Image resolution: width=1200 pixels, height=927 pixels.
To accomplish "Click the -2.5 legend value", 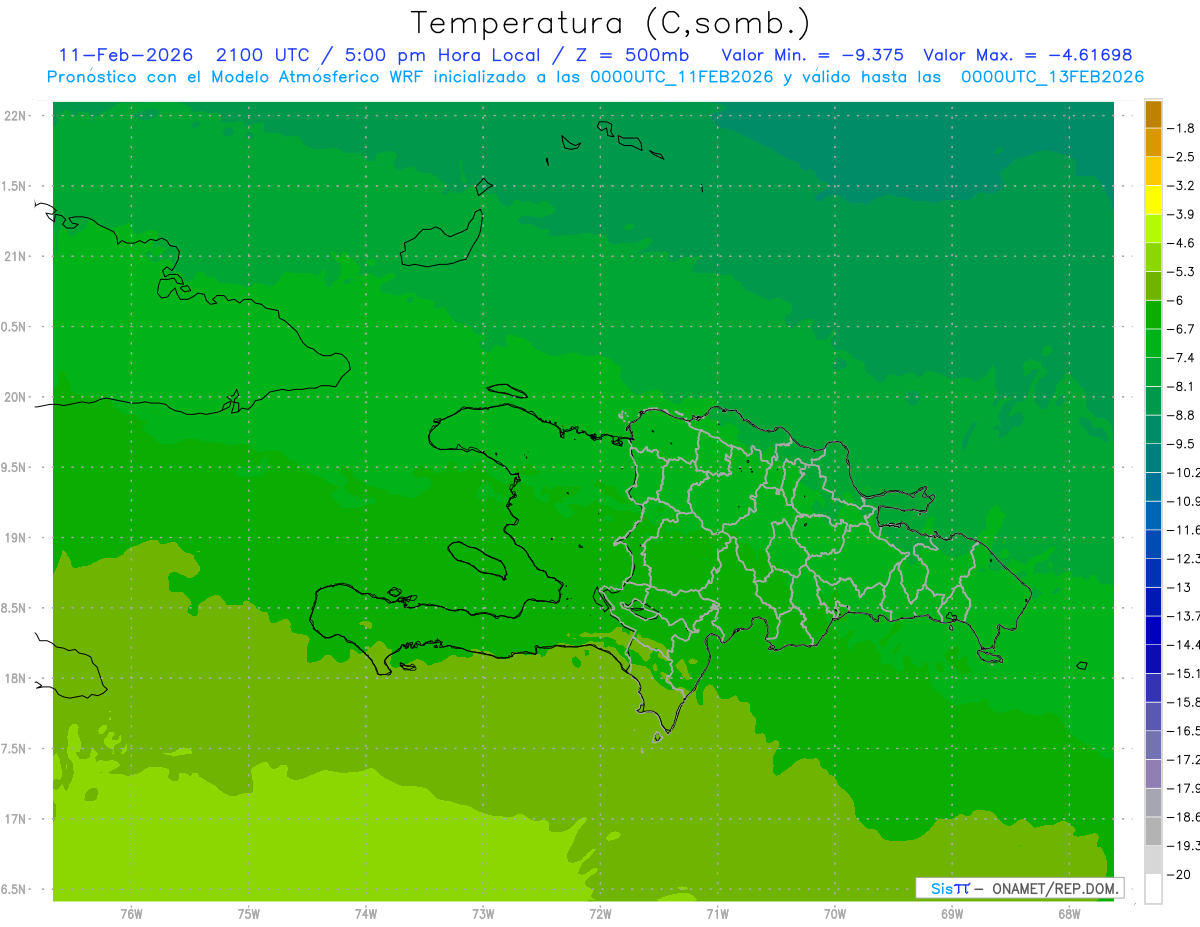I will 1182,157.
